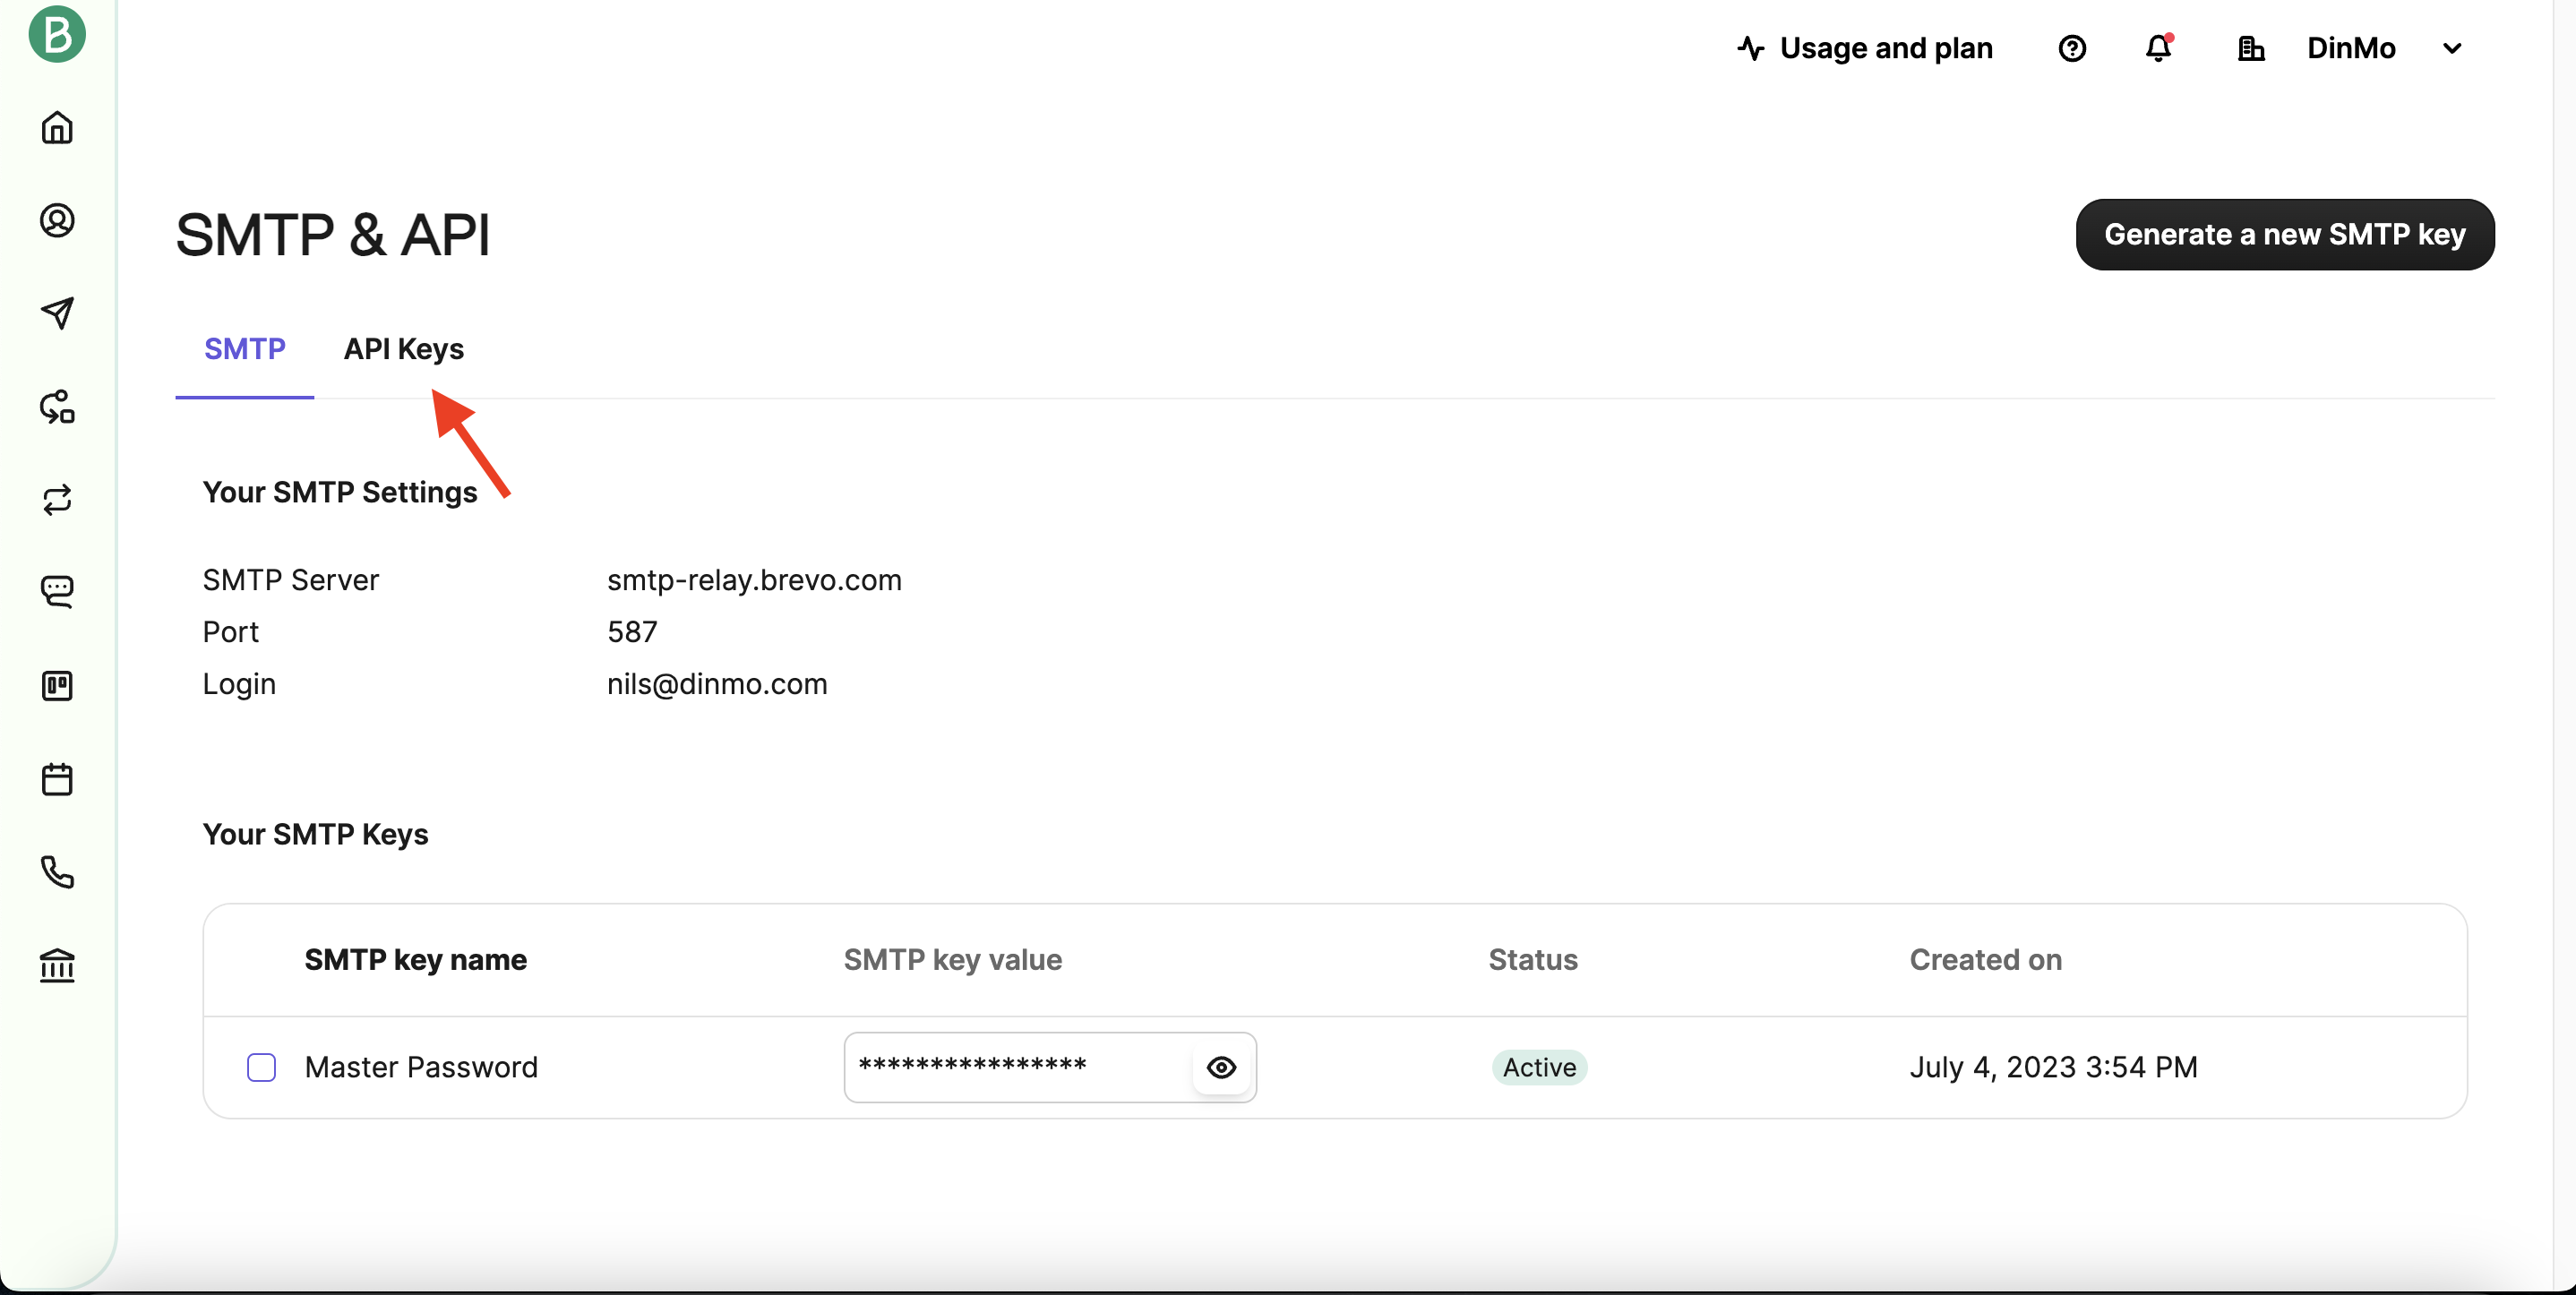This screenshot has width=2576, height=1295.
Task: Reveal the SMTP key value with eye icon
Action: tap(1221, 1067)
